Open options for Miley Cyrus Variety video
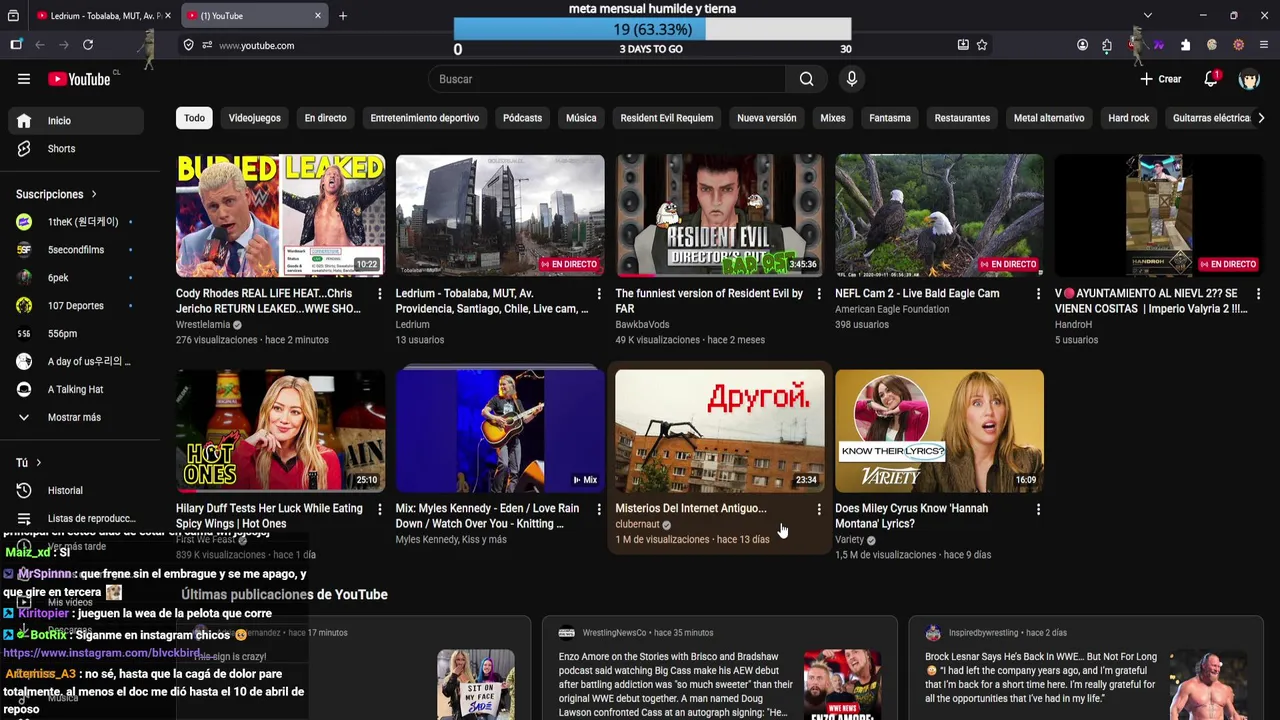The height and width of the screenshot is (720, 1280). [1038, 509]
